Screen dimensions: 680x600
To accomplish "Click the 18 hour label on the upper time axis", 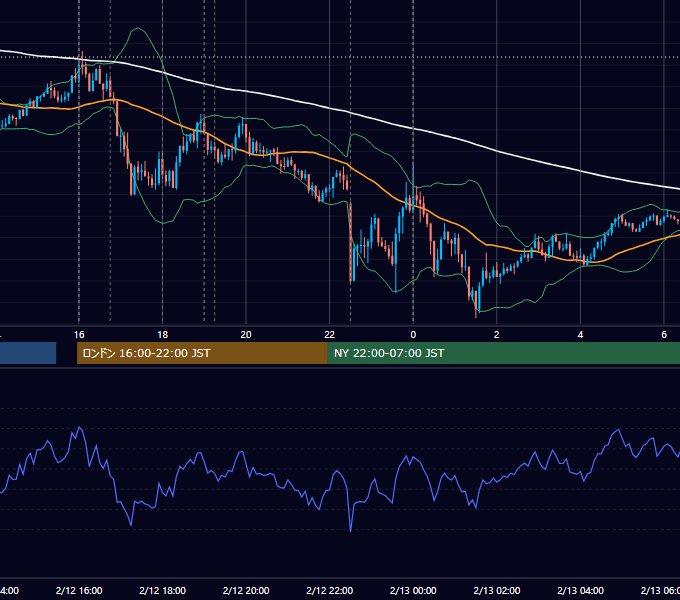I will click(x=163, y=335).
